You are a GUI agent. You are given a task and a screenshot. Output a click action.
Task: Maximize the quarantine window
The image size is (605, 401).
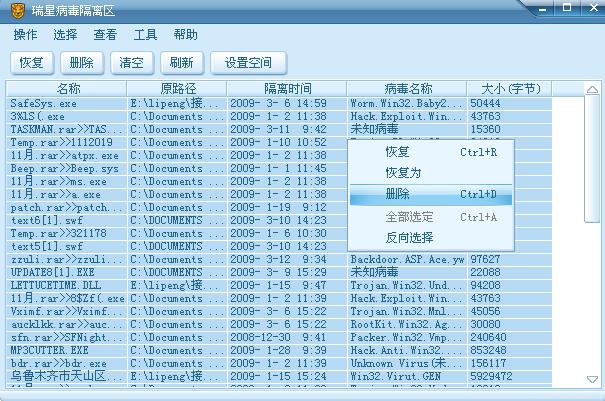coord(566,8)
